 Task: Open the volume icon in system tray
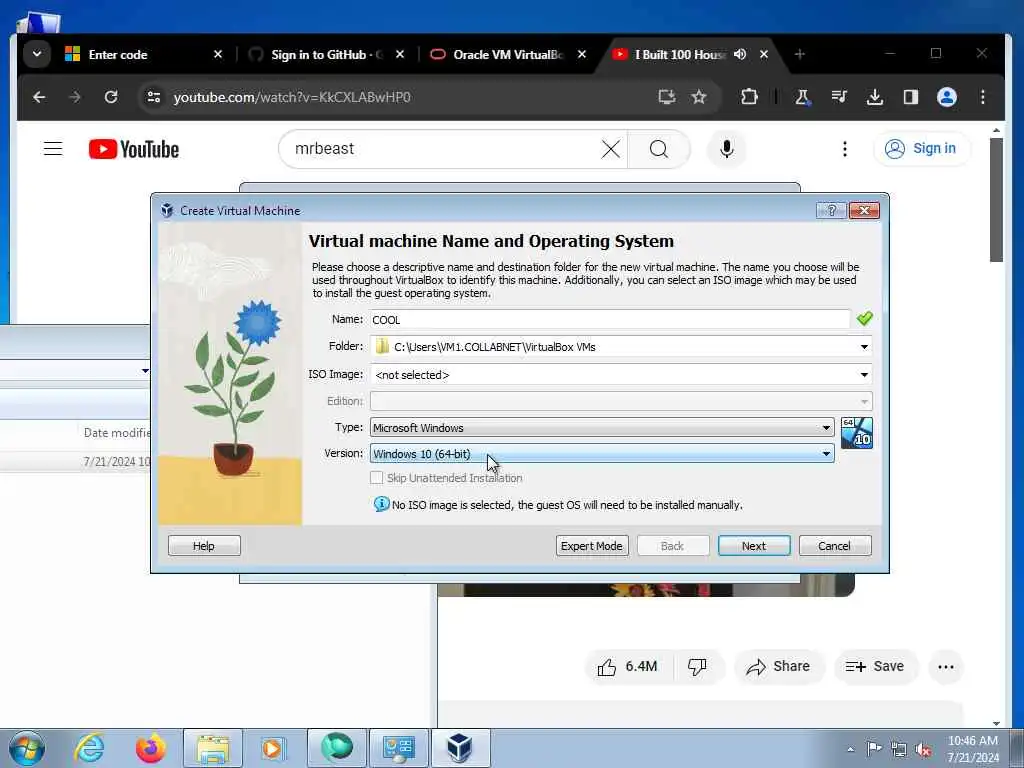[923, 749]
